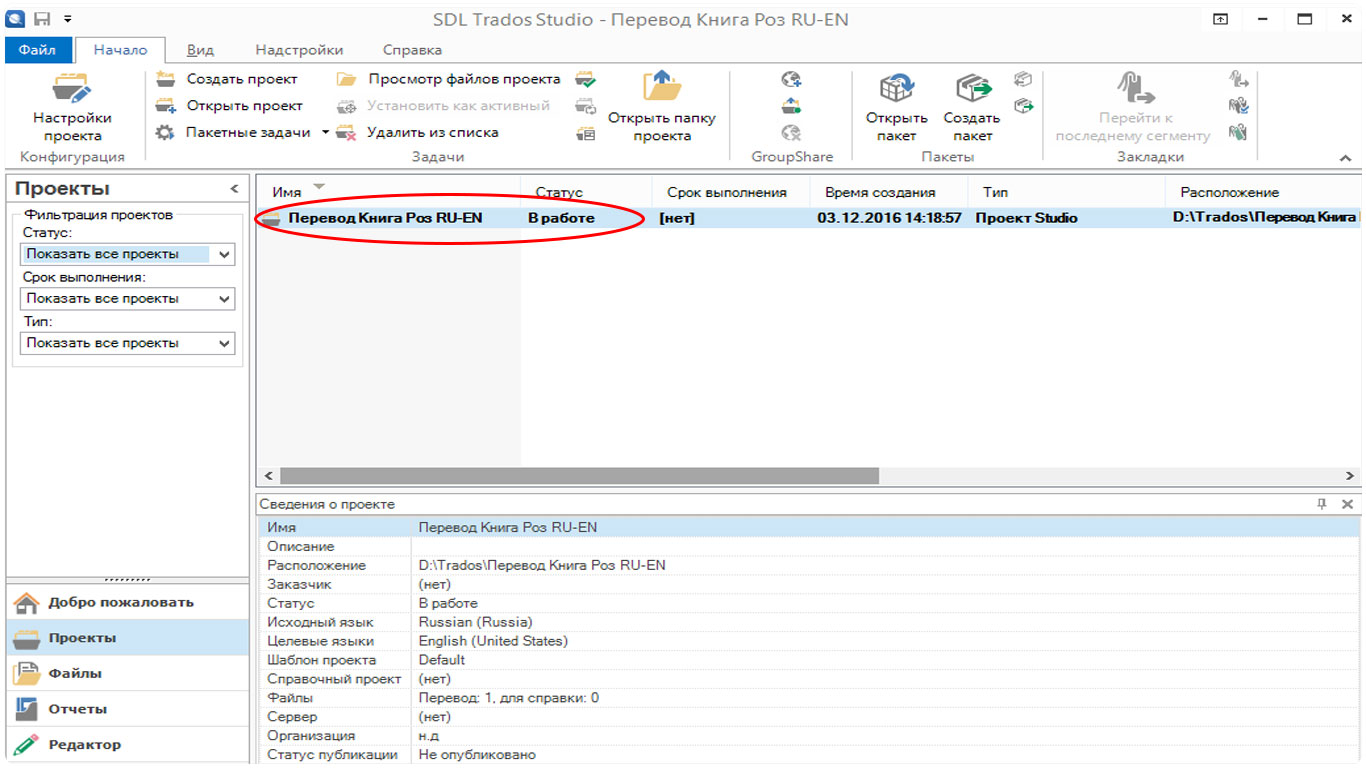Screen dimensions: 1366x768
Task: Collapse the ribbon with the chevron
Action: coord(1345,158)
